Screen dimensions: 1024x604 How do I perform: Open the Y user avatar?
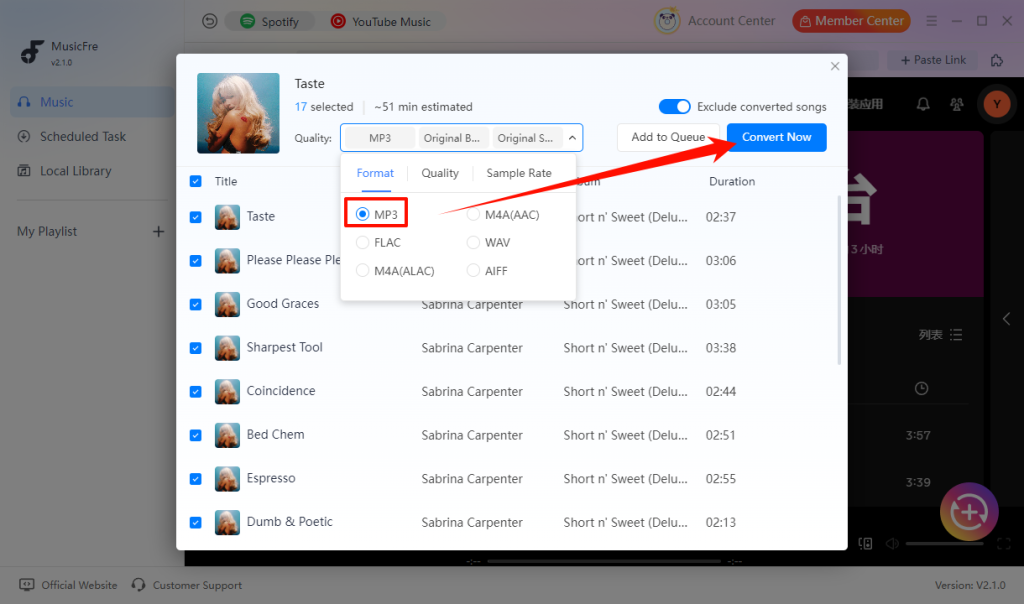point(997,104)
